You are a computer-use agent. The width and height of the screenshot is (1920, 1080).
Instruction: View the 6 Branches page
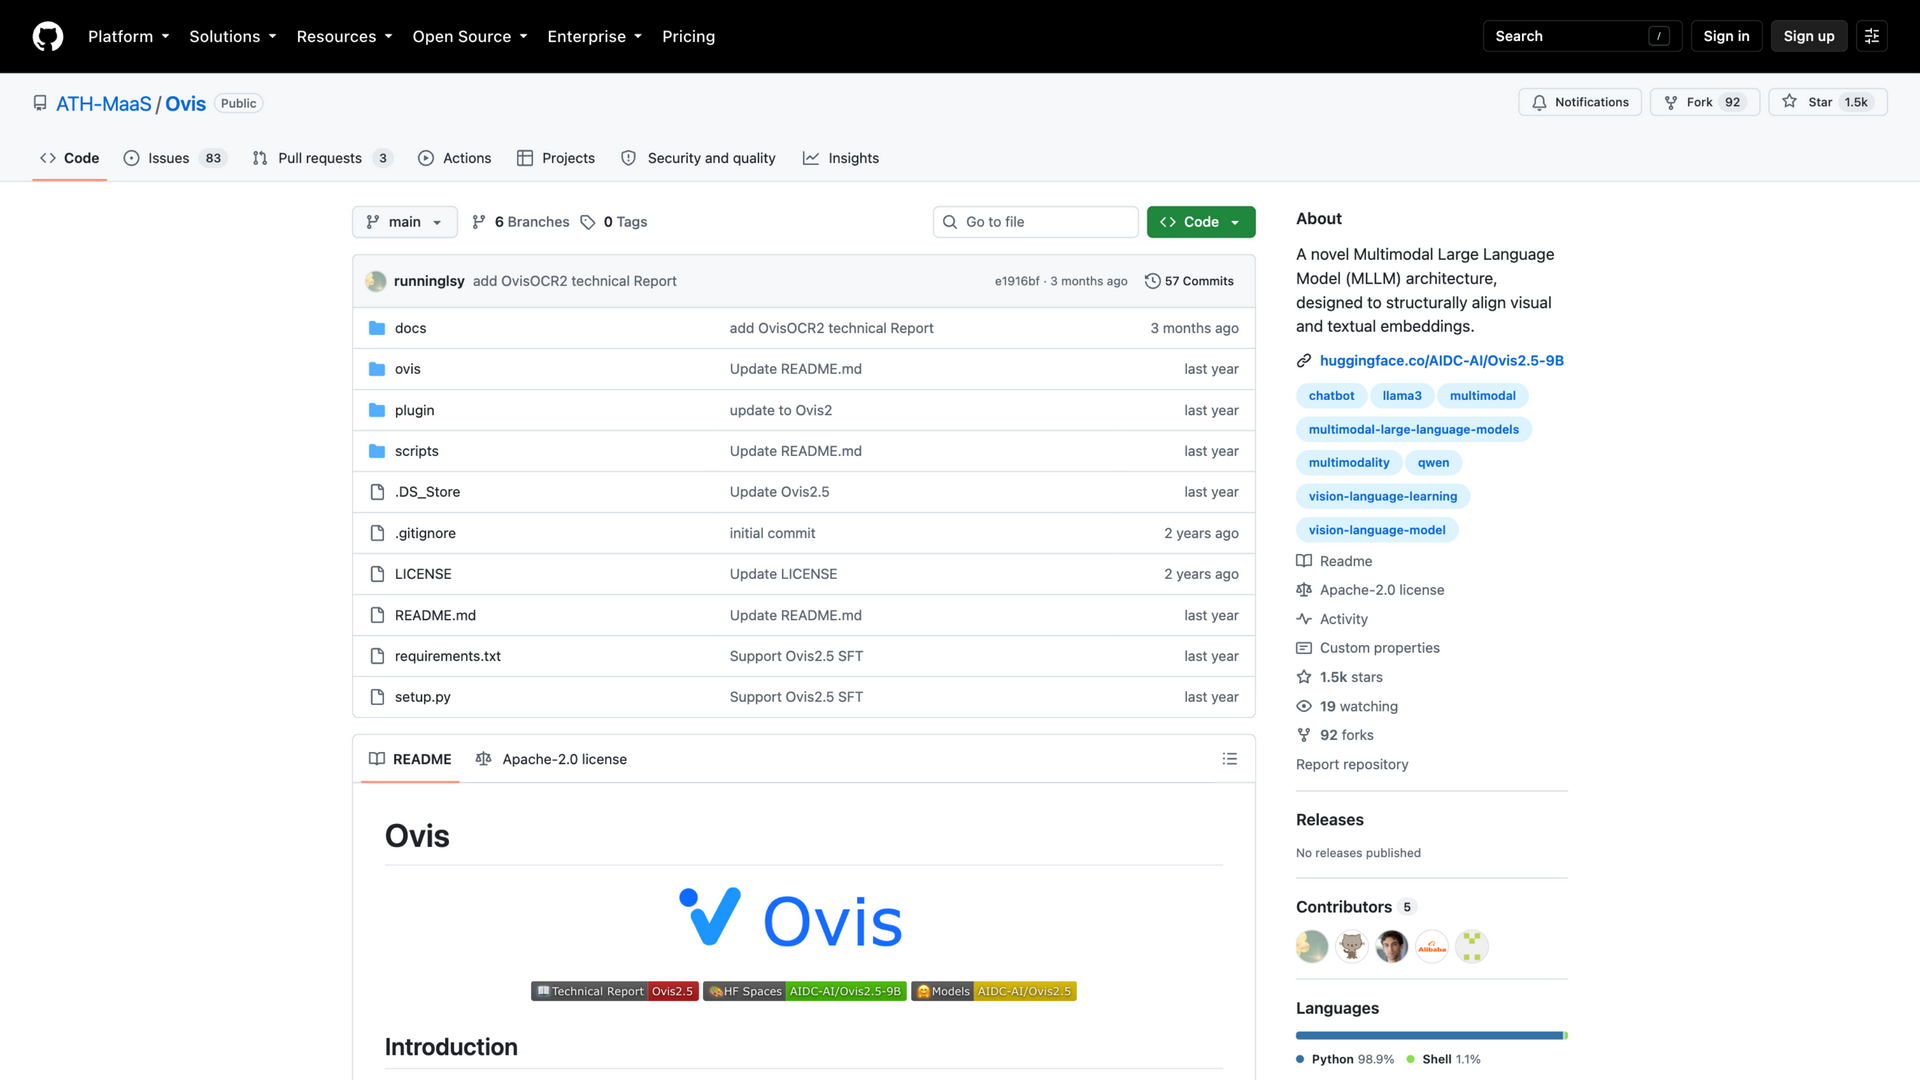521,222
